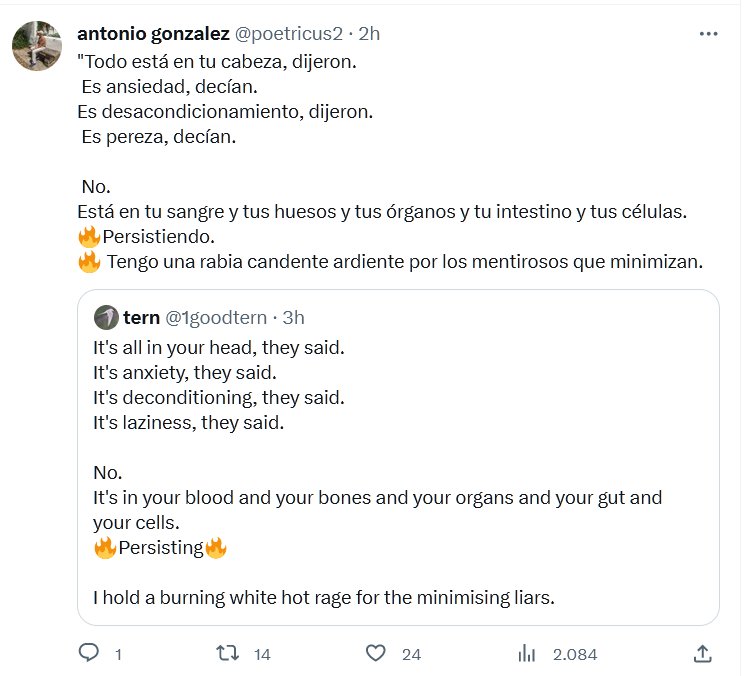Click the like count 24

[411, 655]
